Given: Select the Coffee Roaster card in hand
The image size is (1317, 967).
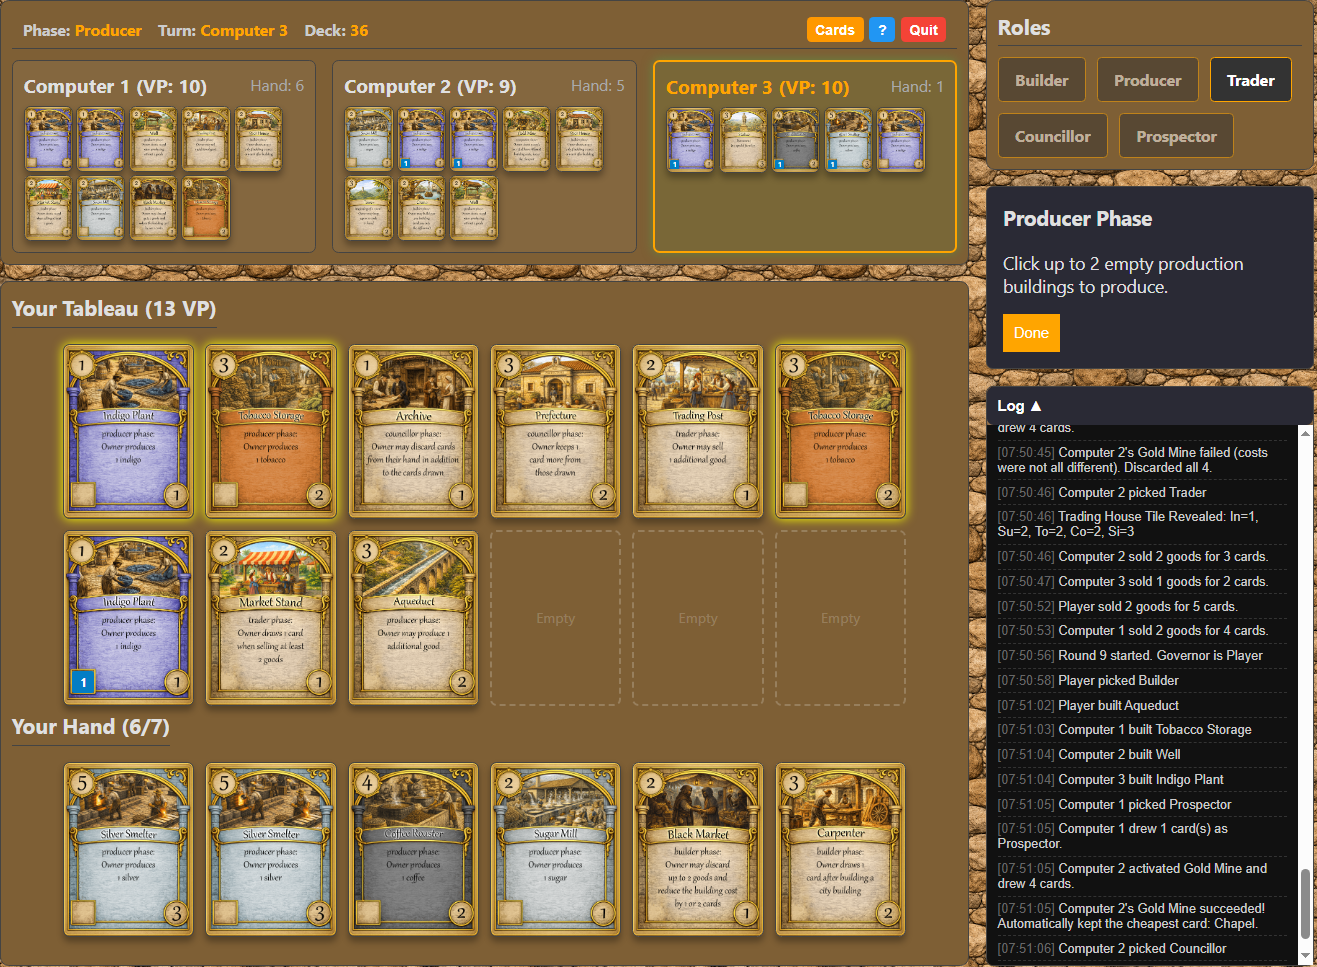Looking at the screenshot, I should 413,849.
